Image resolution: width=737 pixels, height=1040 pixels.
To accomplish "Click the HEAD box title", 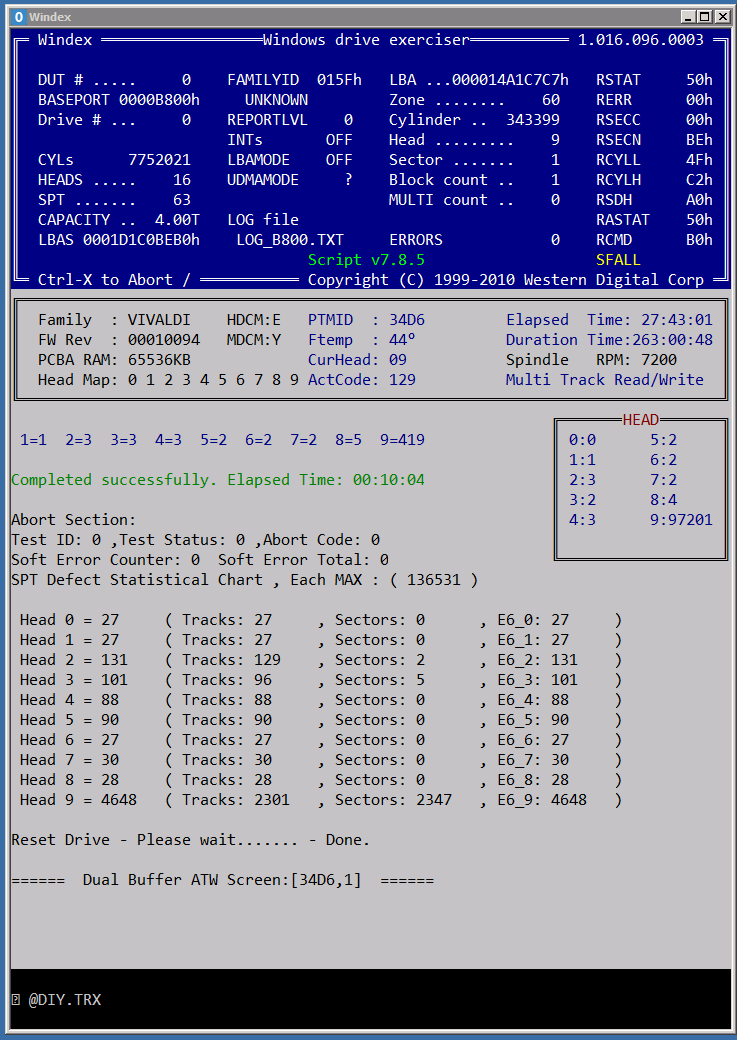I will [641, 420].
